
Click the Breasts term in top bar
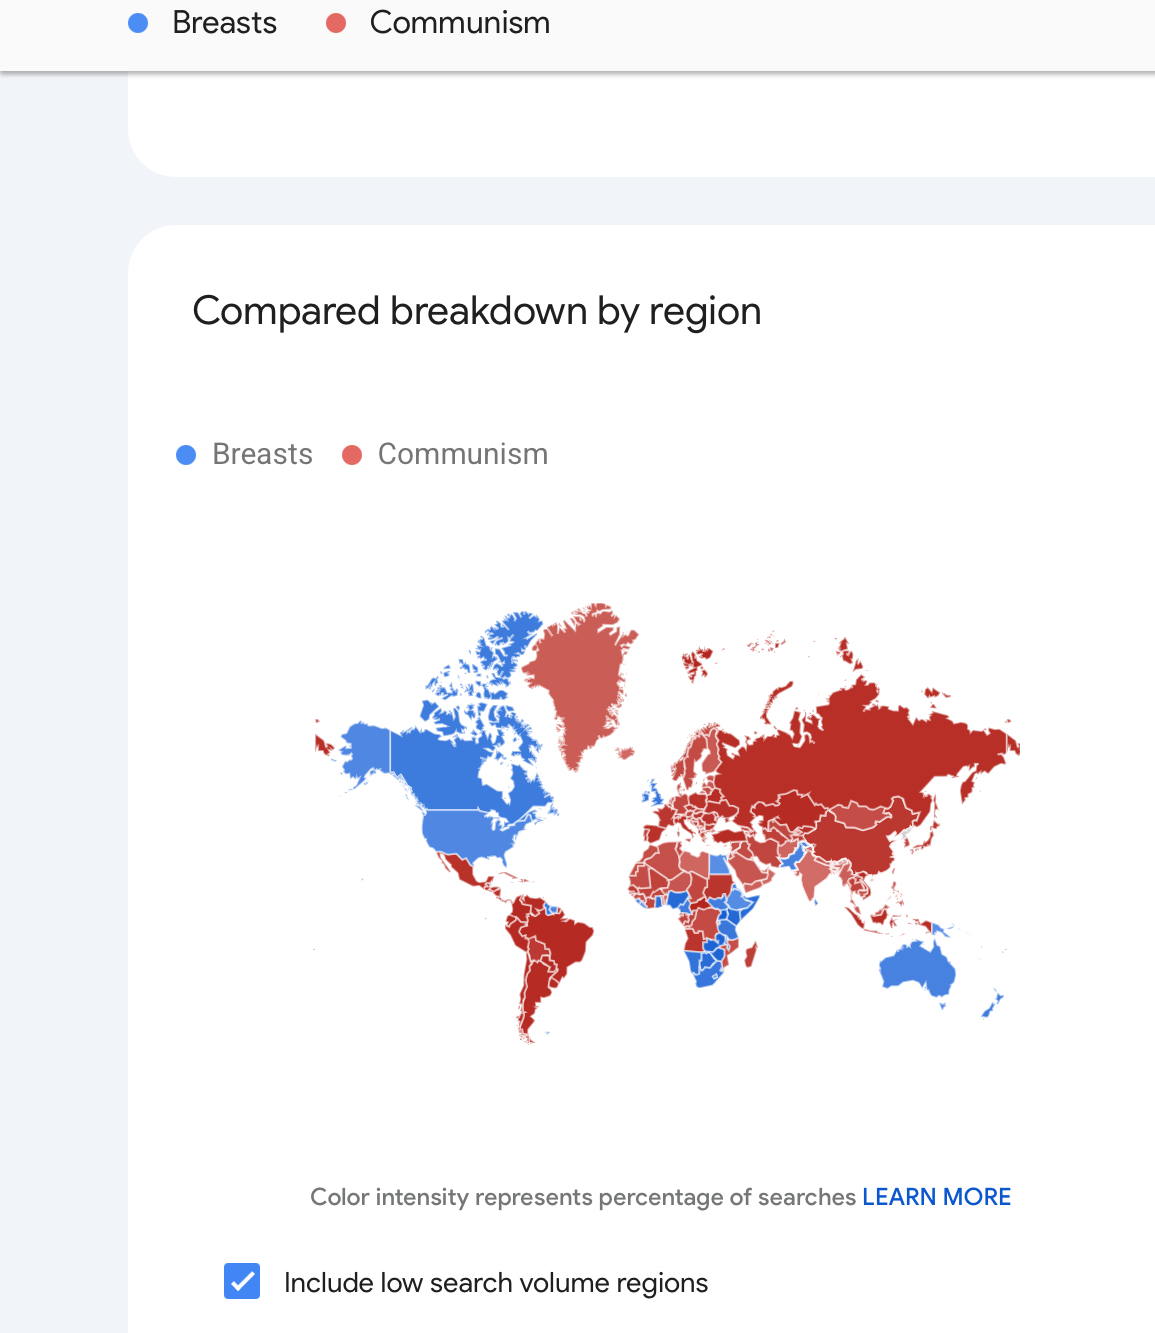tap(224, 23)
